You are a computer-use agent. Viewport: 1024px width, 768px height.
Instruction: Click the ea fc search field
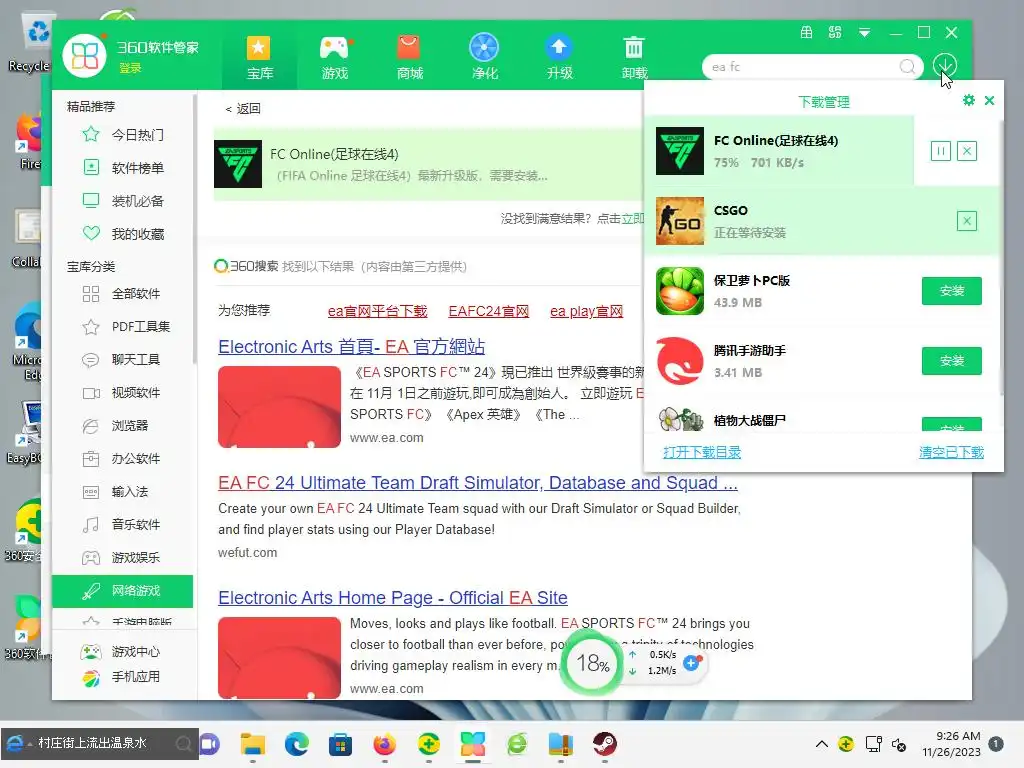tap(803, 67)
